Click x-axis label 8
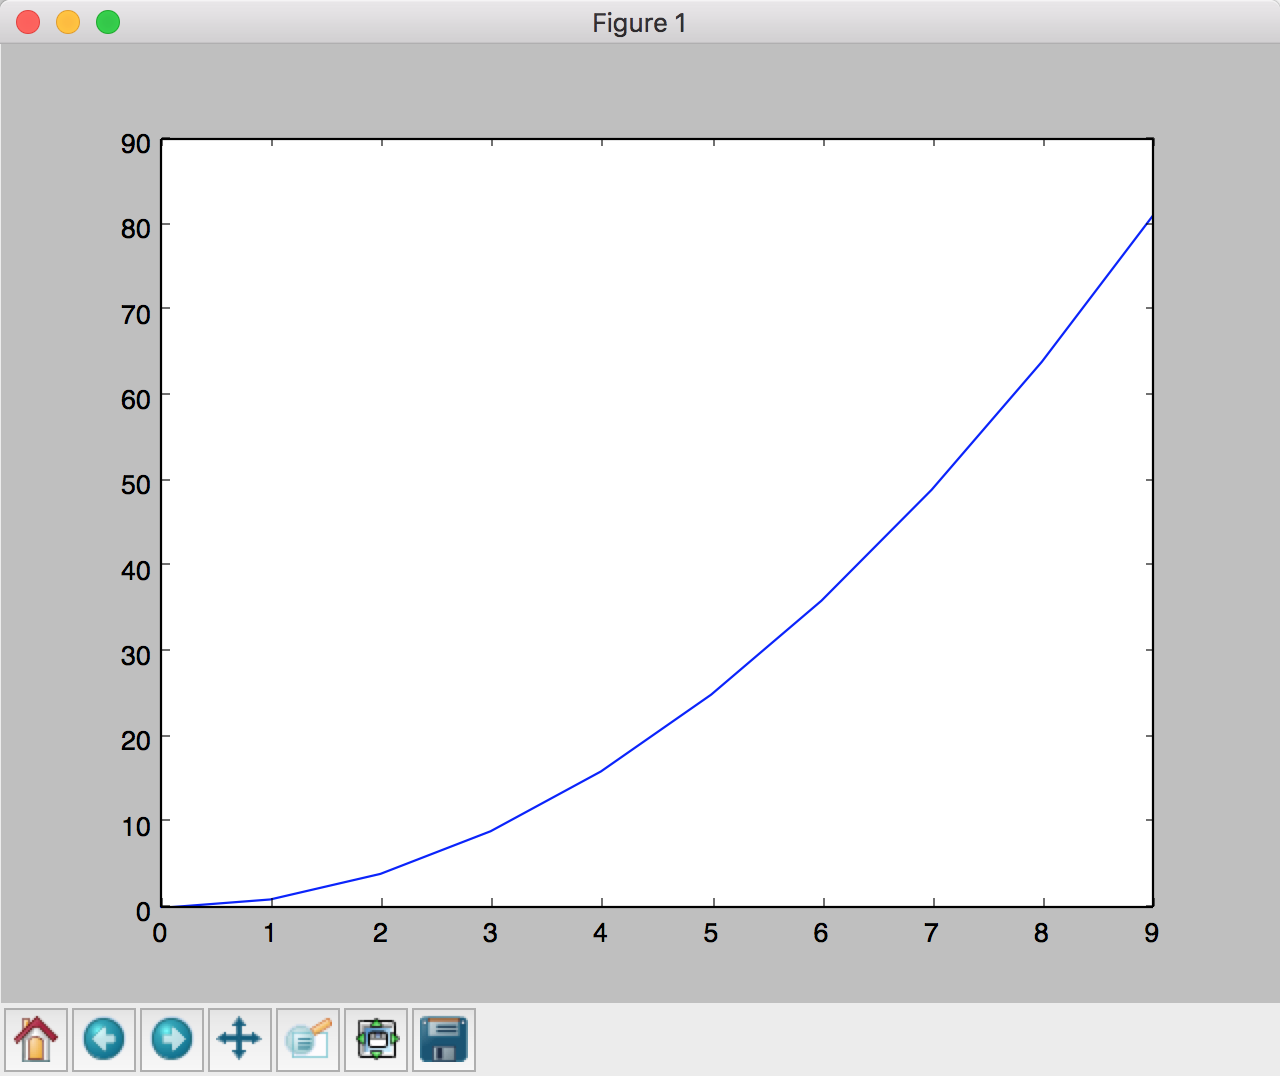Viewport: 1280px width, 1076px height. tap(1041, 933)
